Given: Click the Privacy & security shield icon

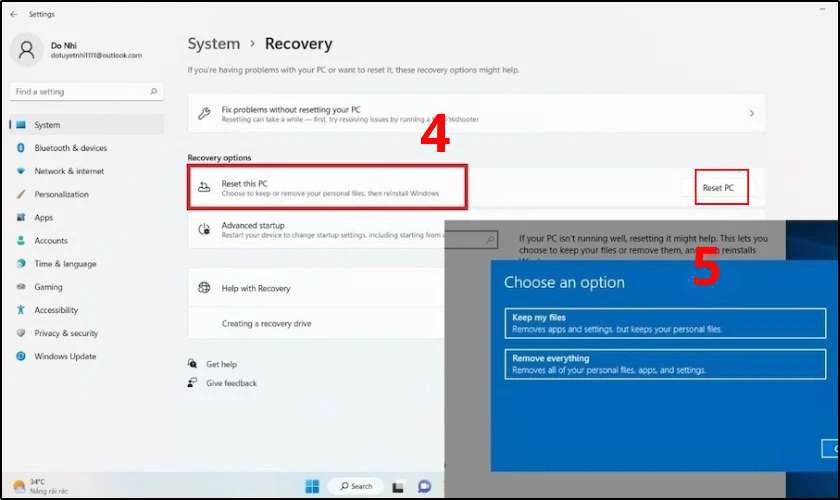Looking at the screenshot, I should 21,333.
